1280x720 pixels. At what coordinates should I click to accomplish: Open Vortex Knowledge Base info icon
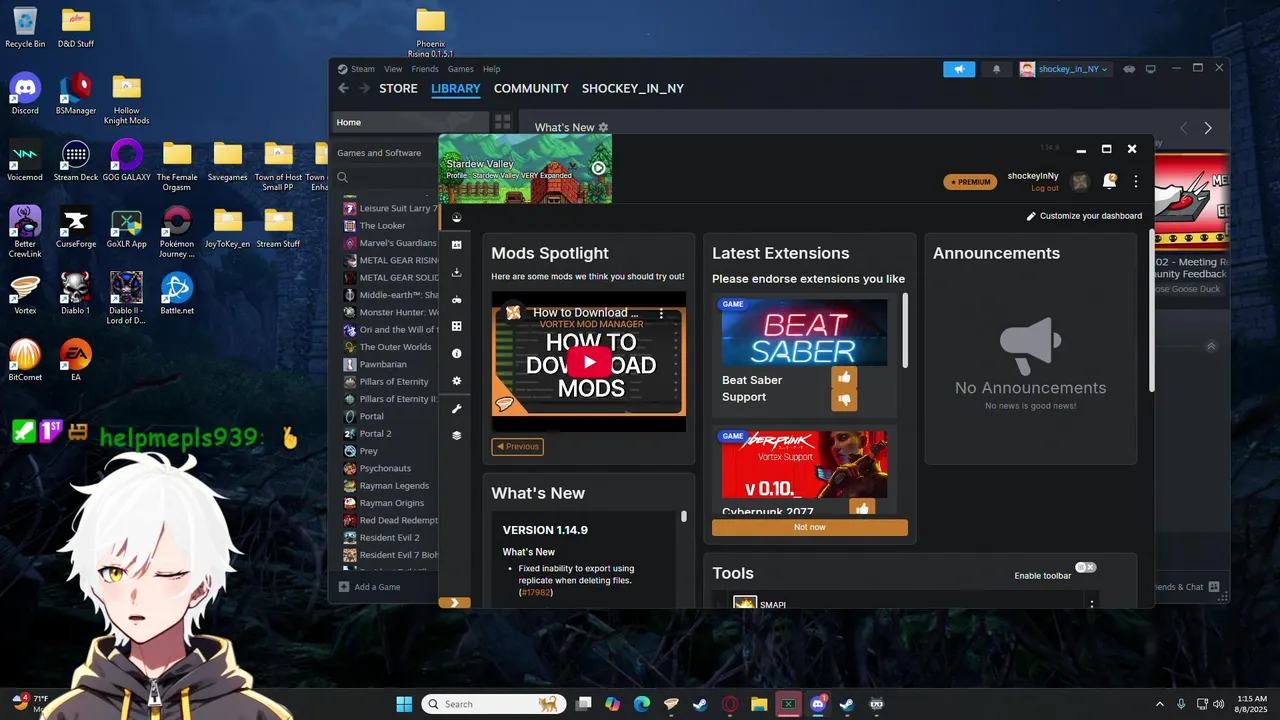pyautogui.click(x=457, y=354)
